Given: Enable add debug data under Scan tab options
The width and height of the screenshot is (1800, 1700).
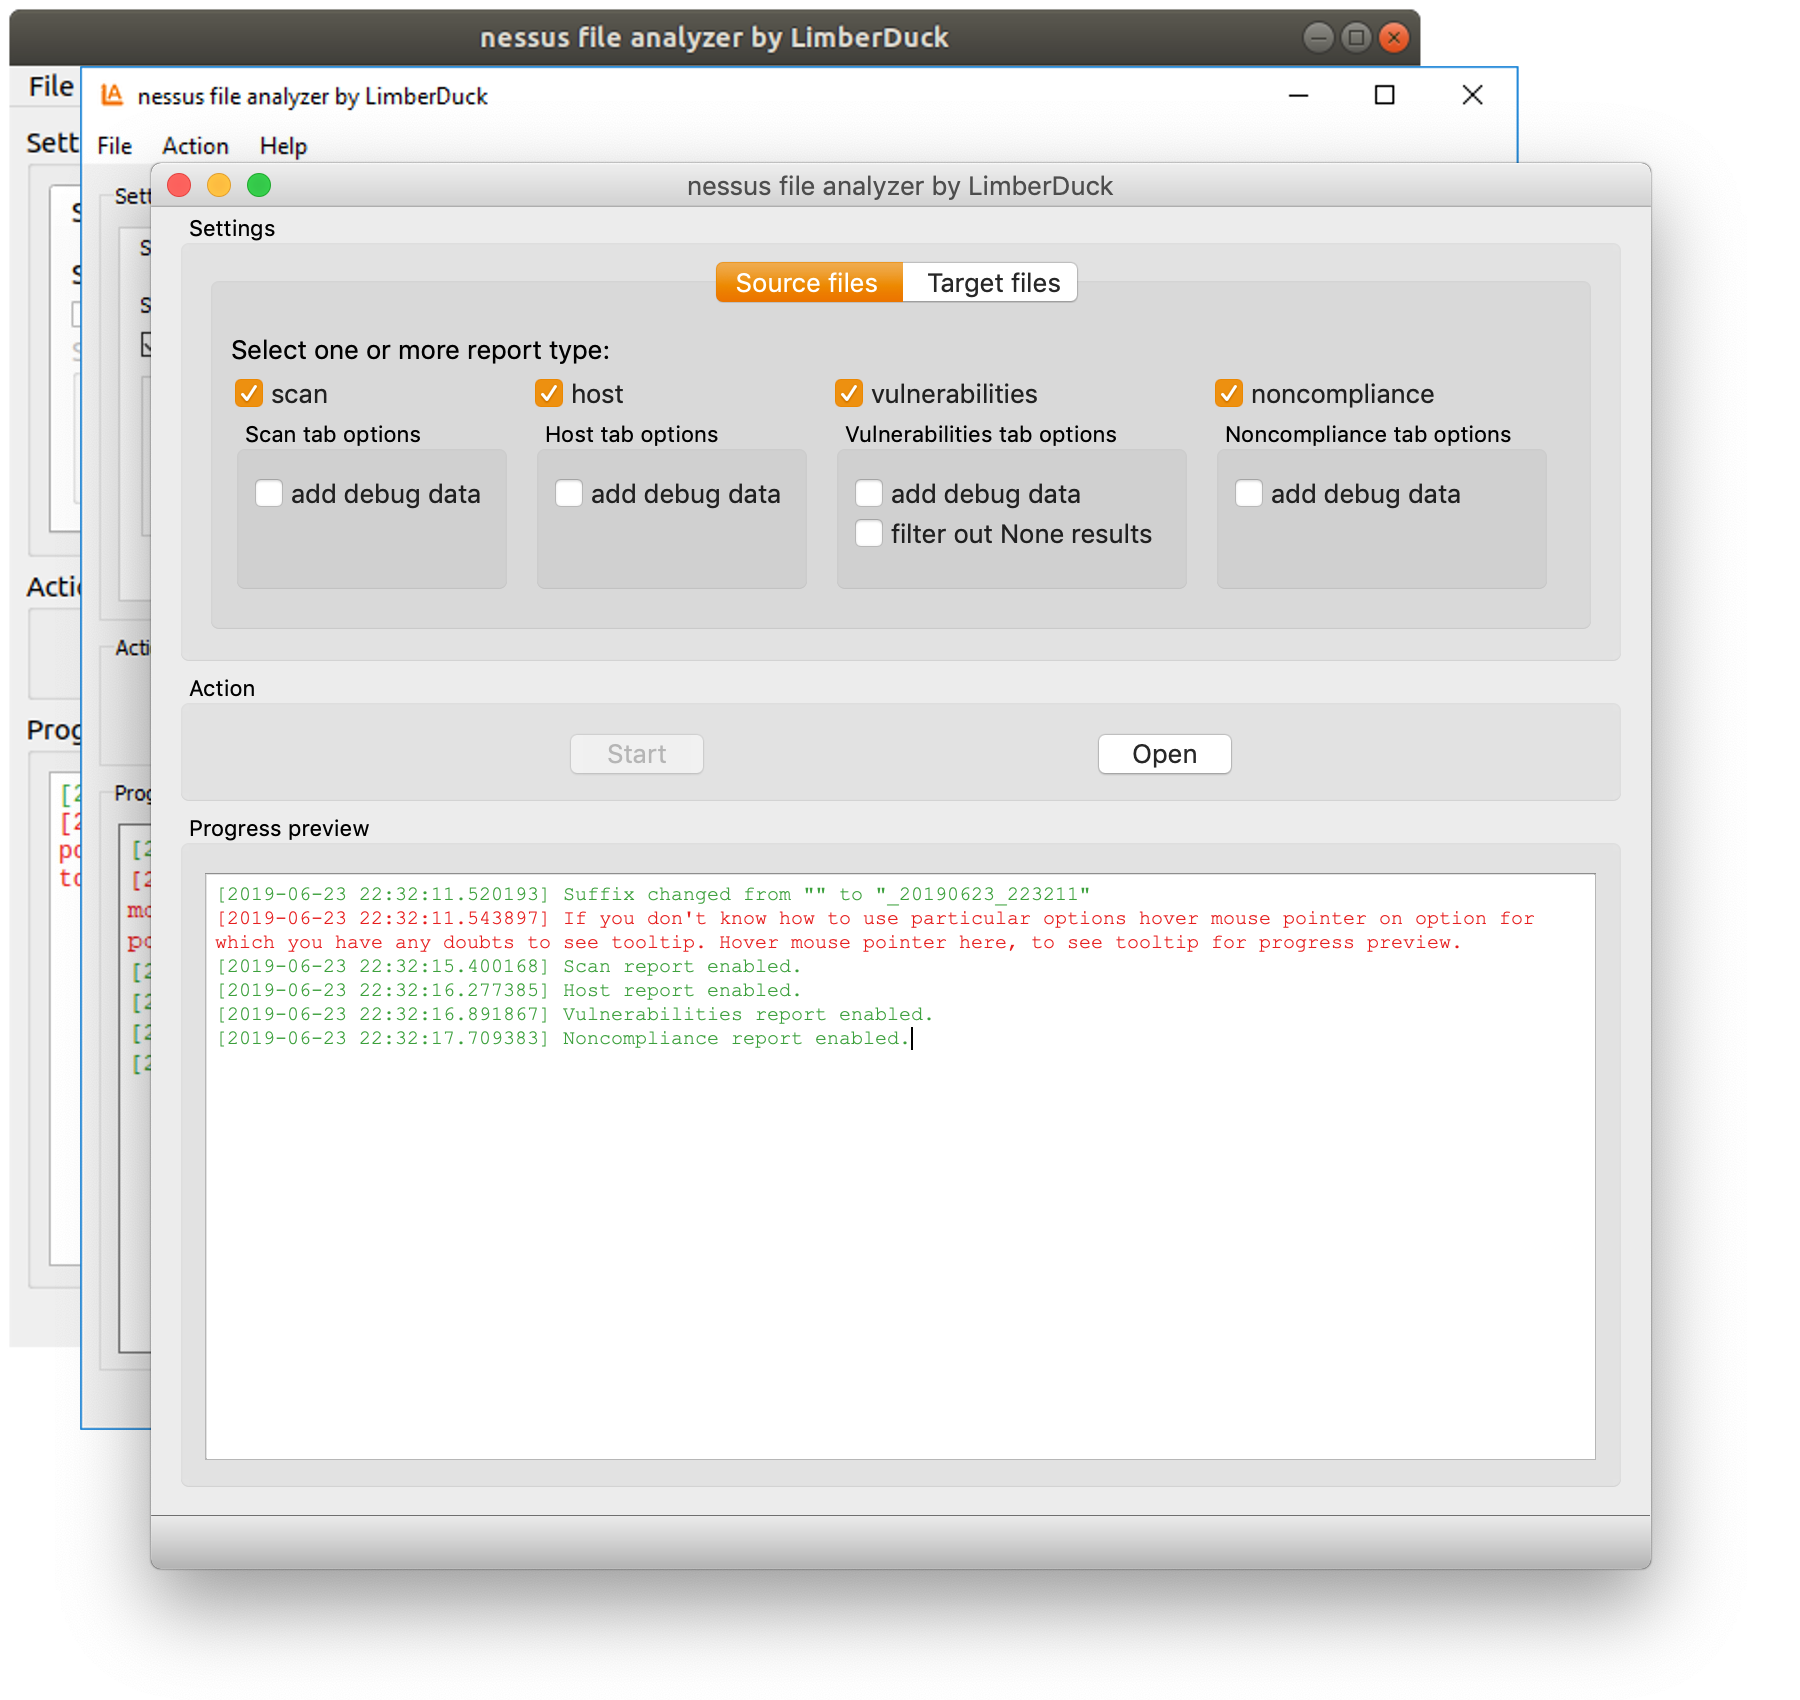Looking at the screenshot, I should pyautogui.click(x=269, y=494).
